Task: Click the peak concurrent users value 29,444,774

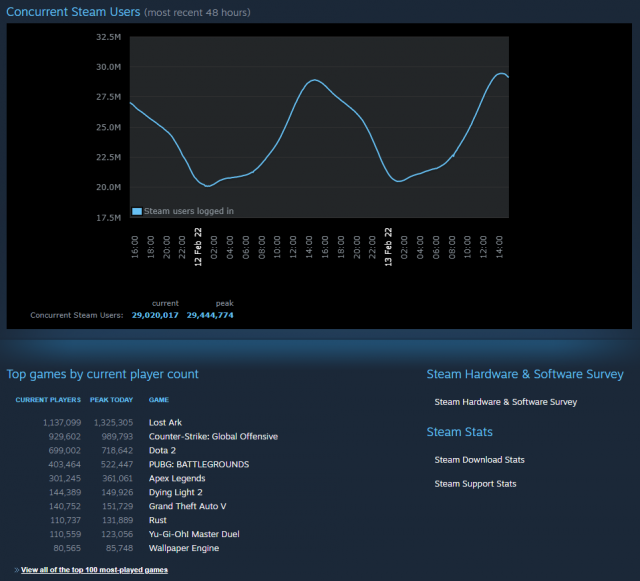Action: pyautogui.click(x=210, y=315)
